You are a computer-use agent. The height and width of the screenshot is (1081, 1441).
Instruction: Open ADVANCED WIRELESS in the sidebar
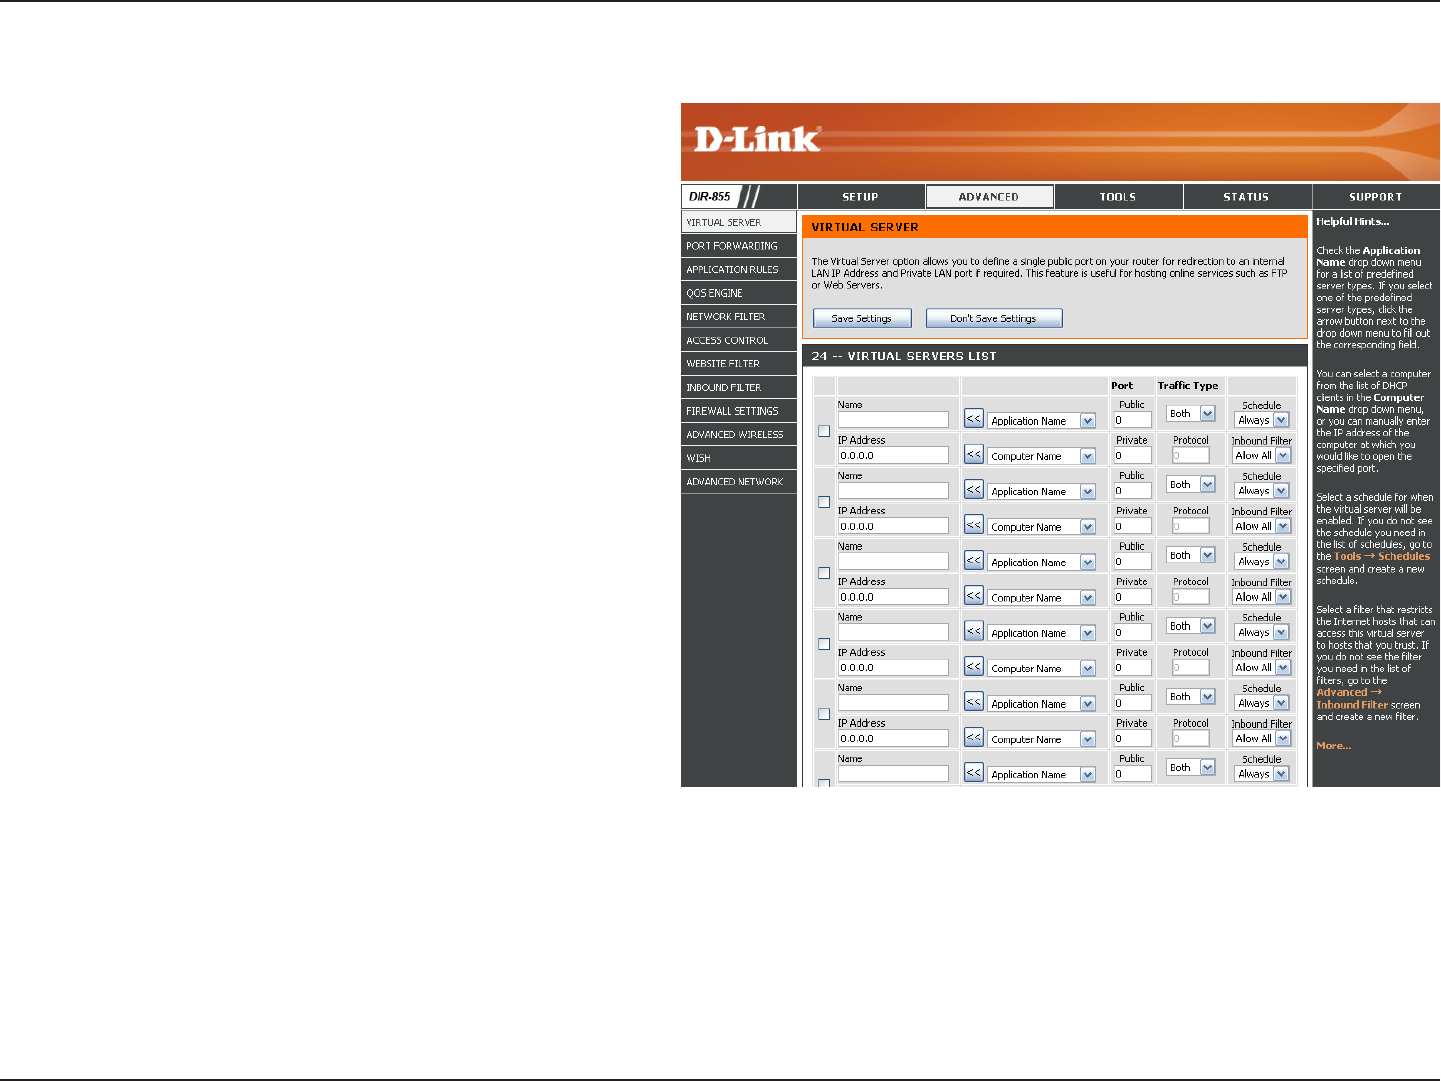click(x=739, y=434)
